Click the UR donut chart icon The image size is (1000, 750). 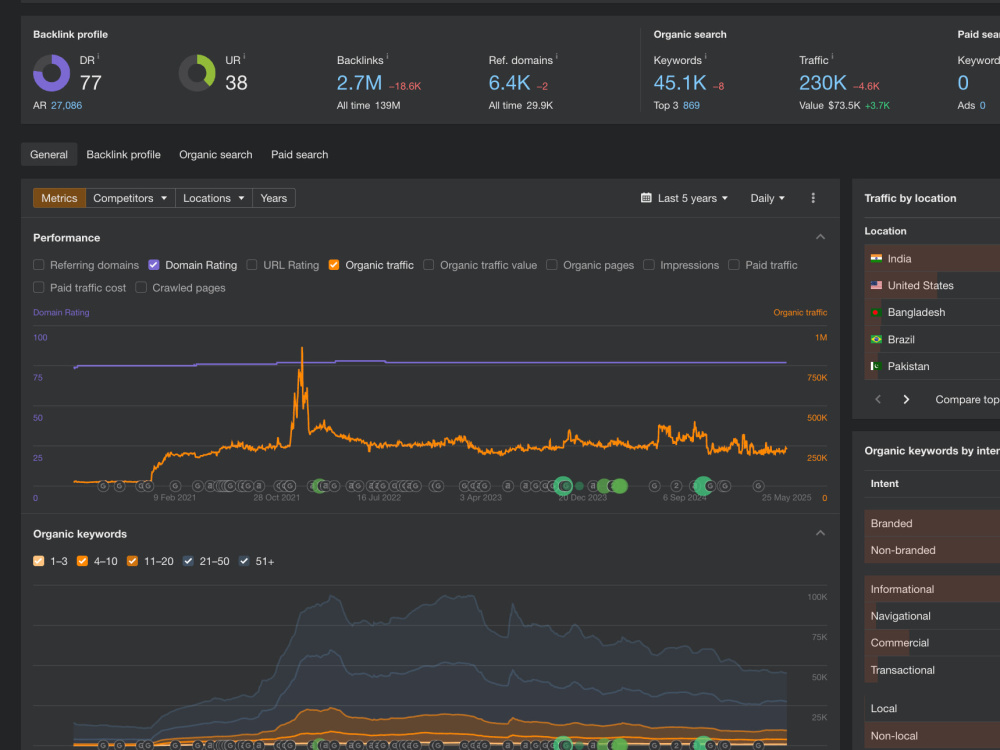coord(197,73)
